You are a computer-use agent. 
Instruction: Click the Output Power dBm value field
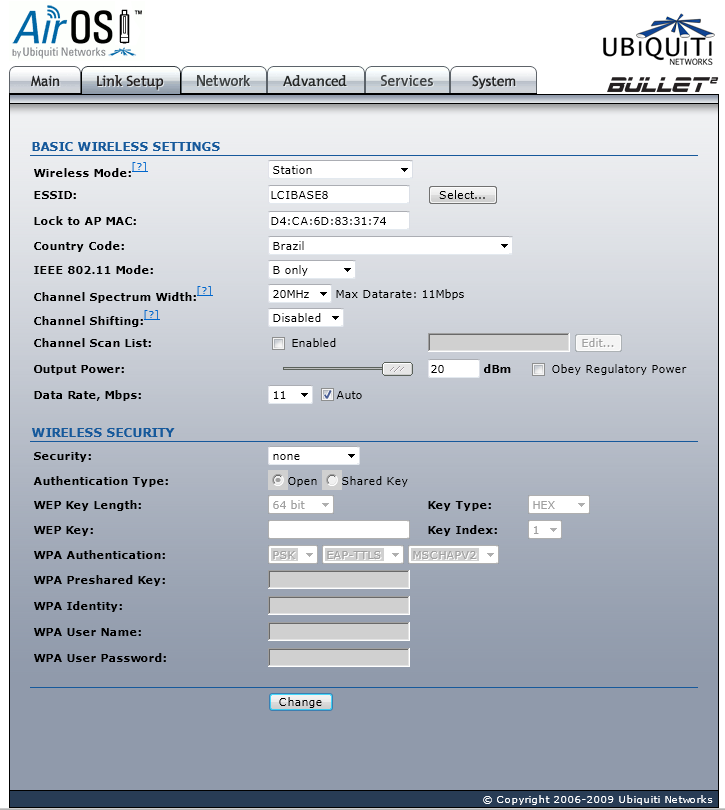[x=454, y=369]
